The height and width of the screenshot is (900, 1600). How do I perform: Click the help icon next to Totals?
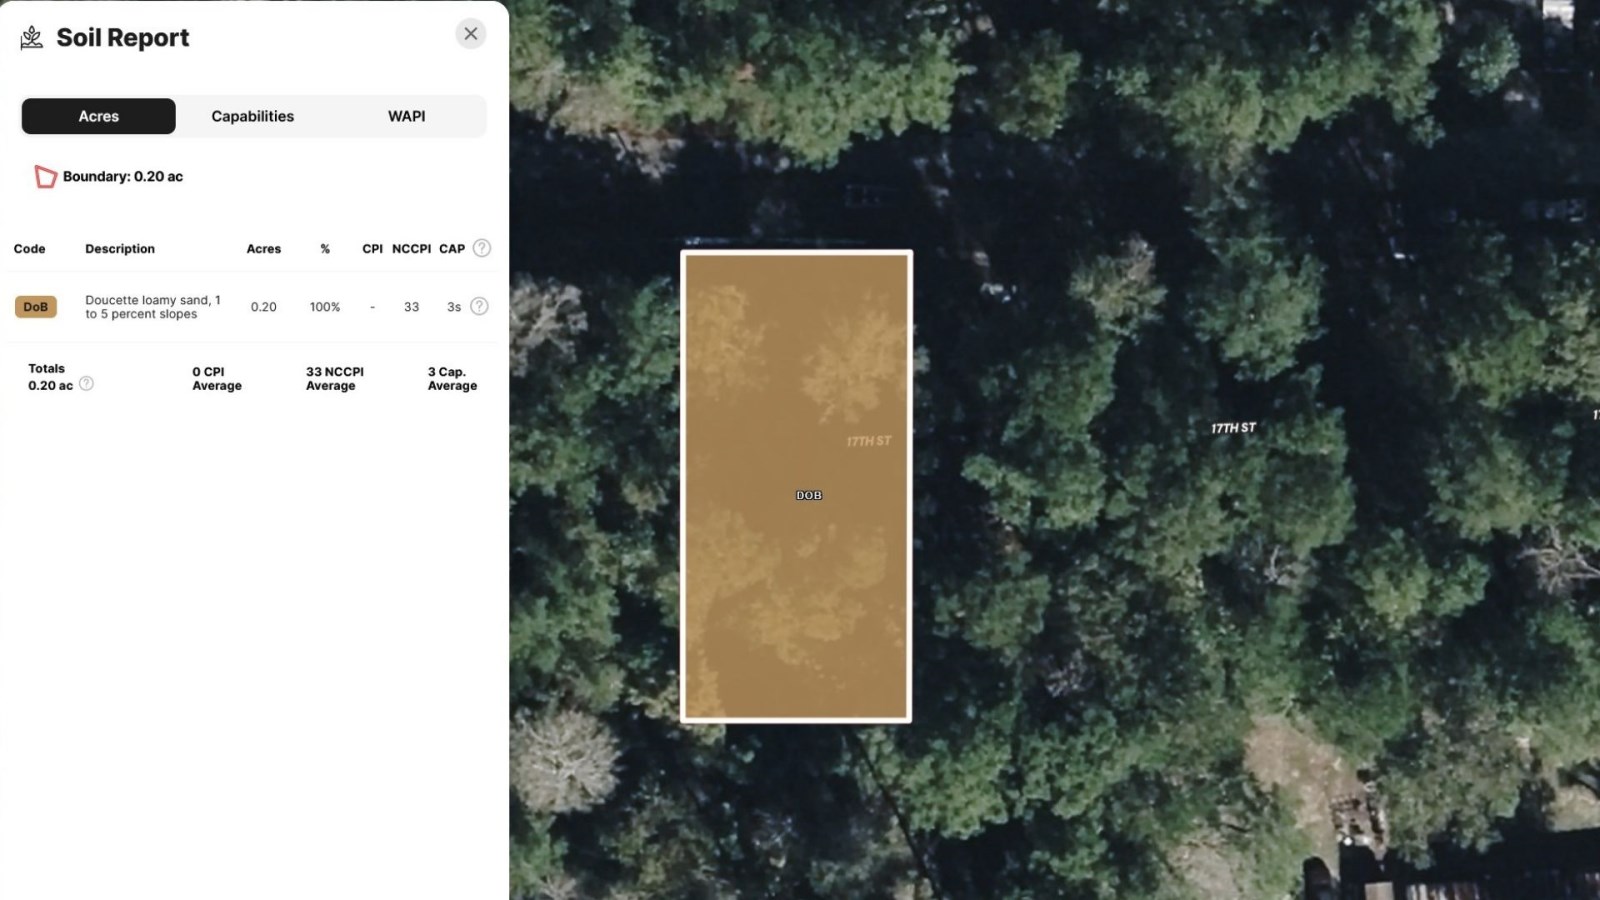tap(87, 384)
